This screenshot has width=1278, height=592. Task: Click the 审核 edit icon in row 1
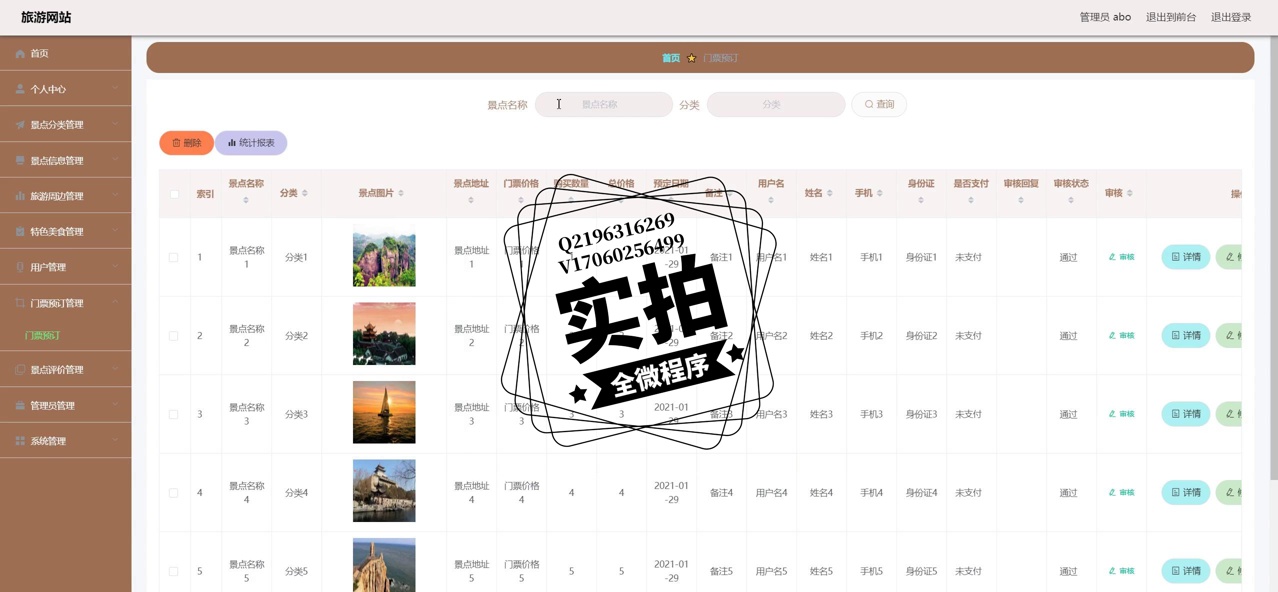pyautogui.click(x=1112, y=257)
